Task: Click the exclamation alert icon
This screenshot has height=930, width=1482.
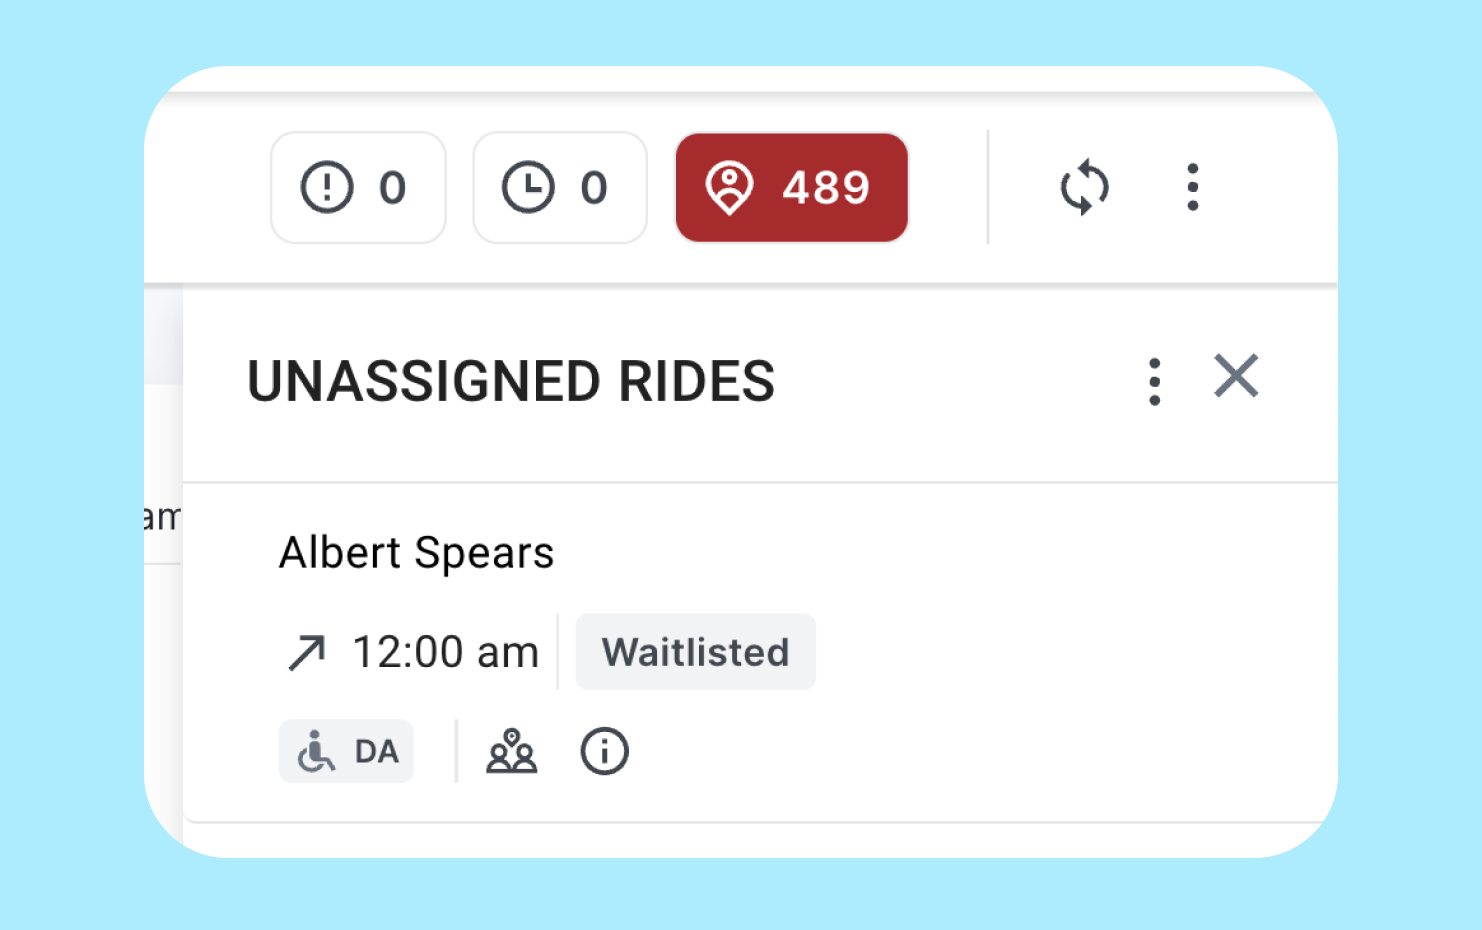Action: point(327,187)
